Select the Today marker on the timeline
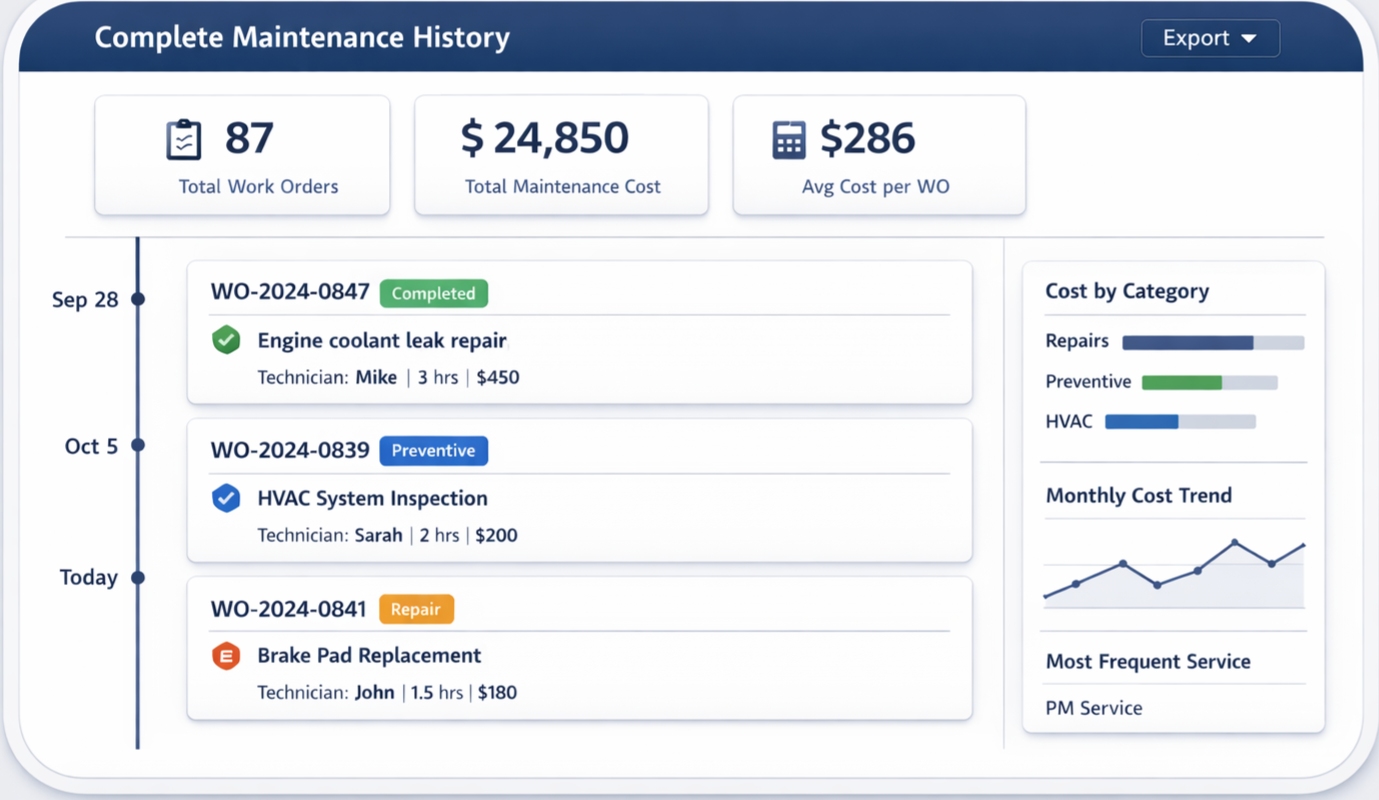 pos(138,577)
